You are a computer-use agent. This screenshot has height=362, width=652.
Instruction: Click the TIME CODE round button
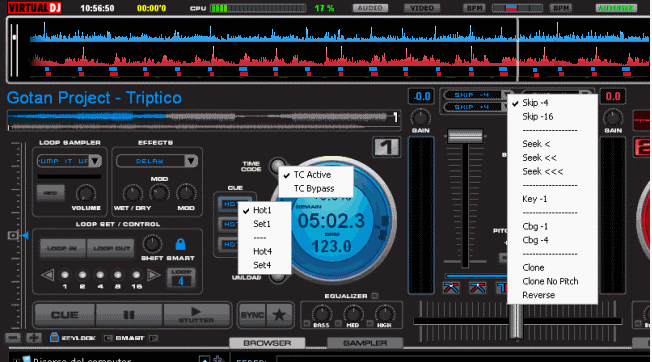point(277,166)
